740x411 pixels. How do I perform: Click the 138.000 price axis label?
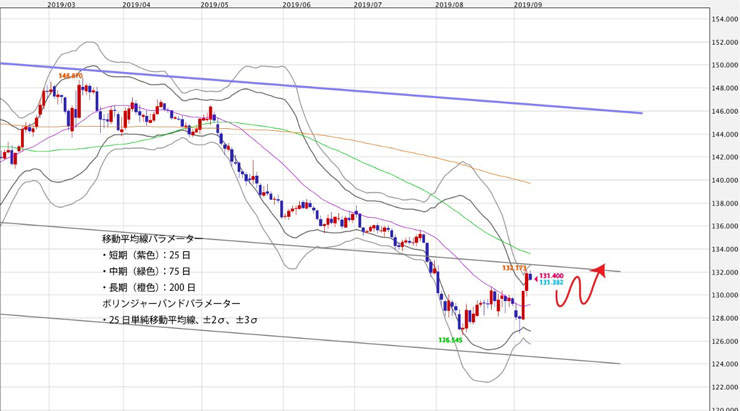[x=724, y=203]
